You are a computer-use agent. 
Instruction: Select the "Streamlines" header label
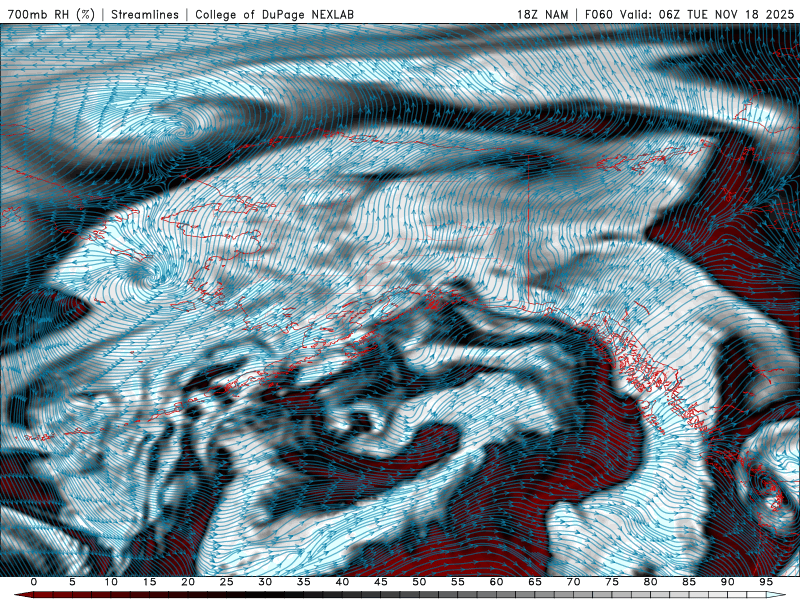145,14
